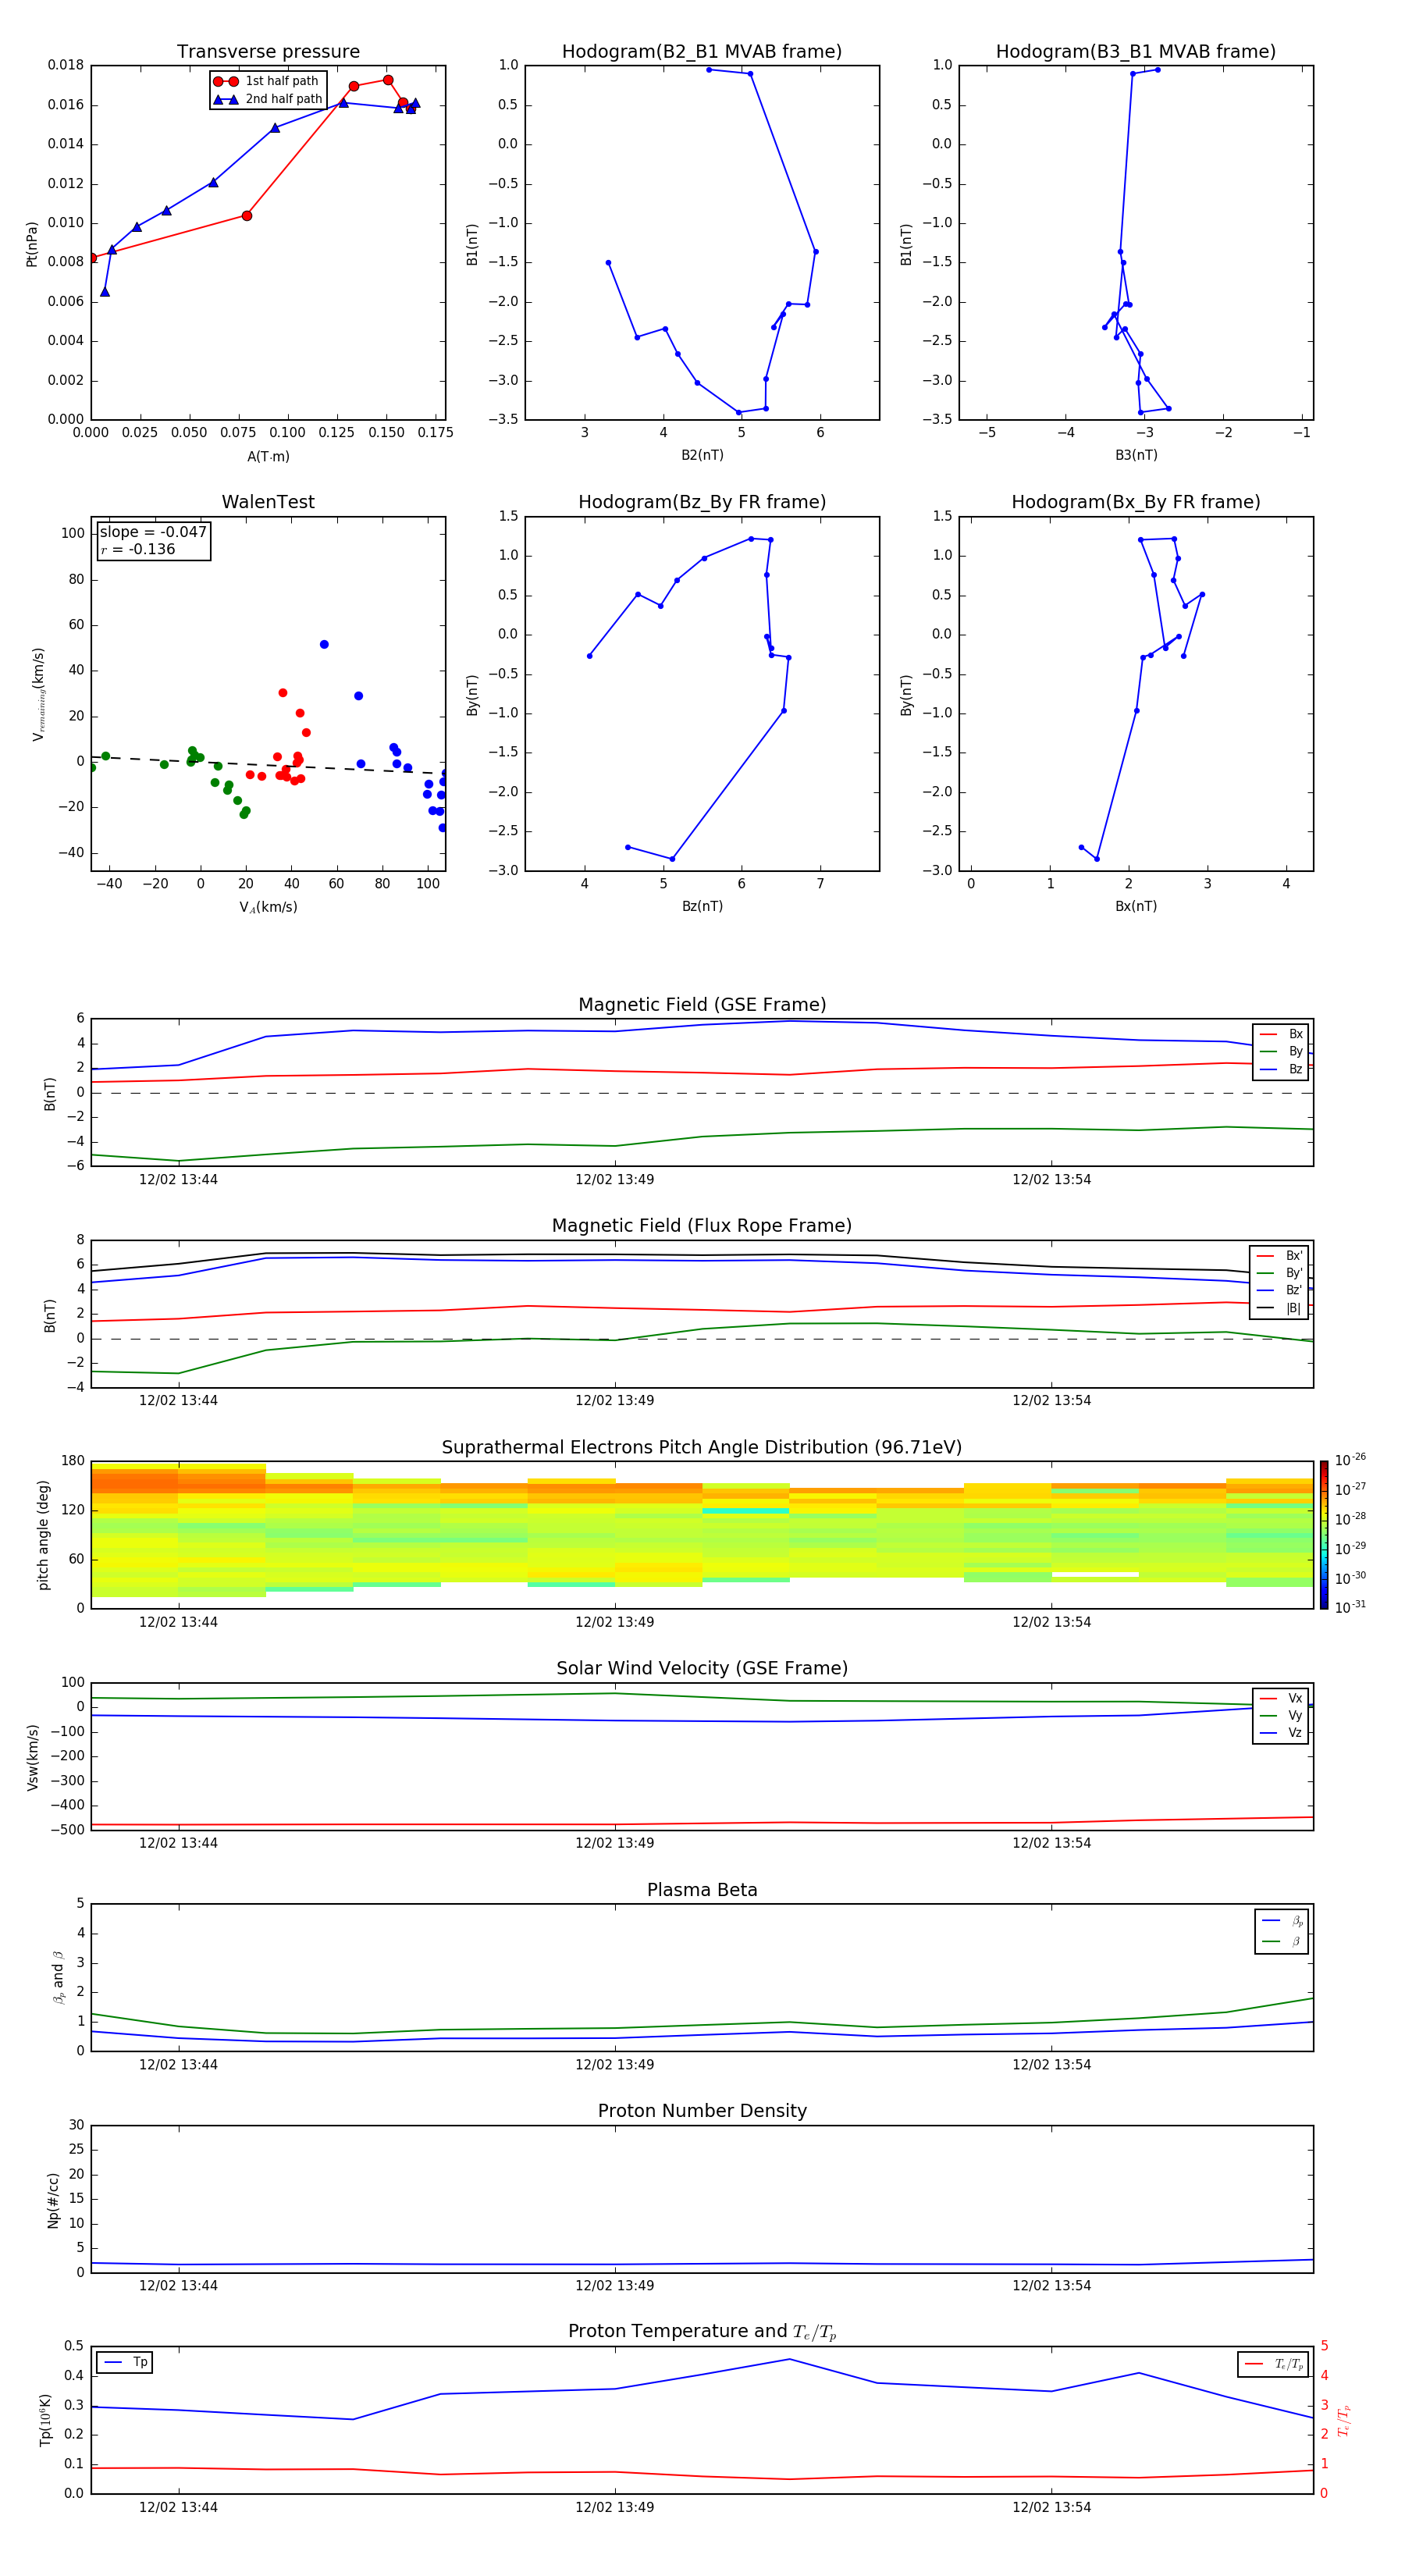
Task: Click the 'r = -0.136' annotation
Action: pos(138,549)
